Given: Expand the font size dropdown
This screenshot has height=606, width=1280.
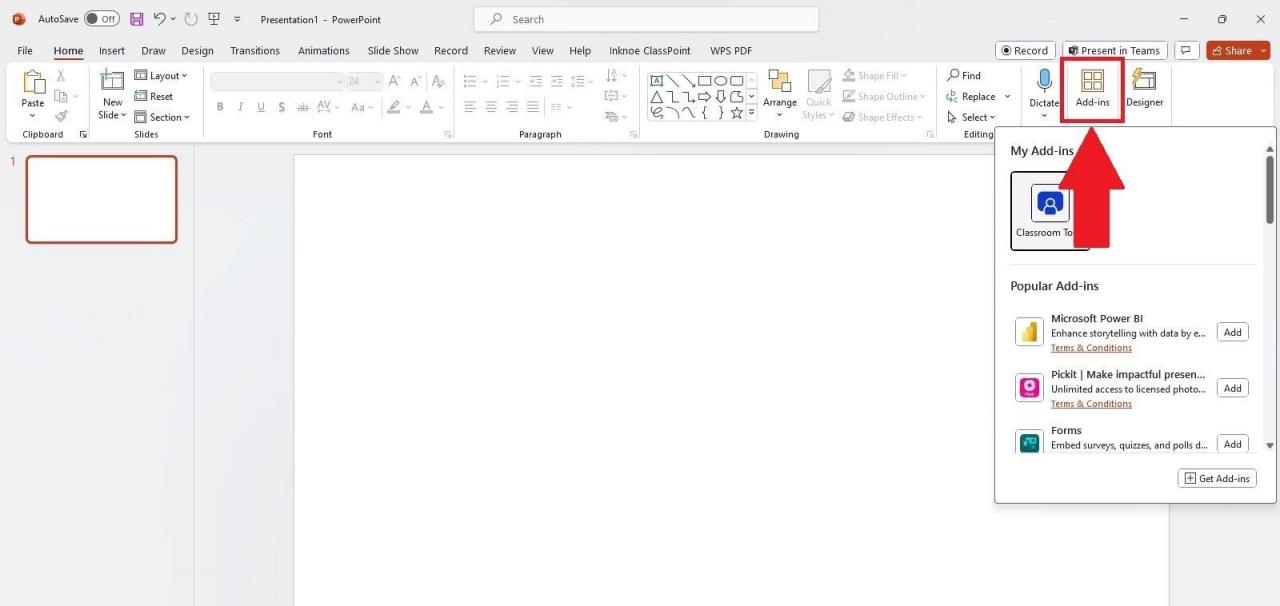Looking at the screenshot, I should click(376, 81).
